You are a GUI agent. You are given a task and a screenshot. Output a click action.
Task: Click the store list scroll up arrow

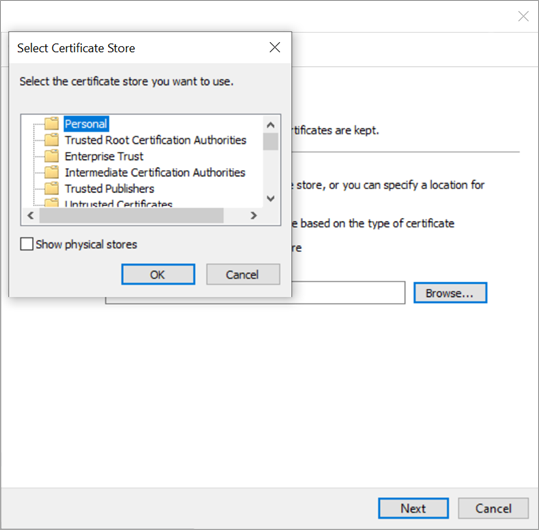271,125
